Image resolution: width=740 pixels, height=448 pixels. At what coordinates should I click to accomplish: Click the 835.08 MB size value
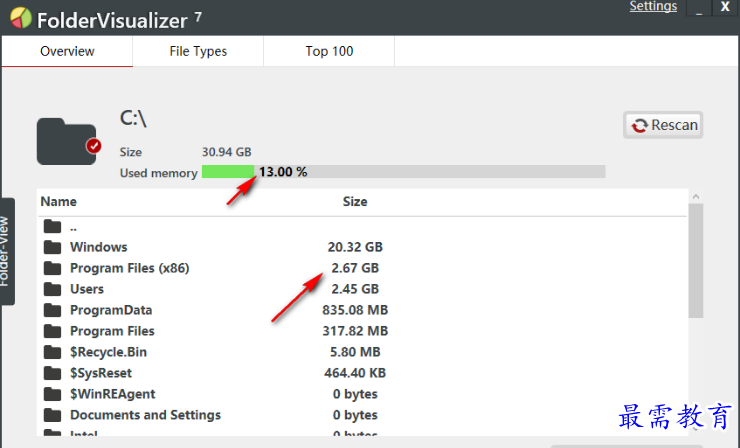[x=355, y=310]
